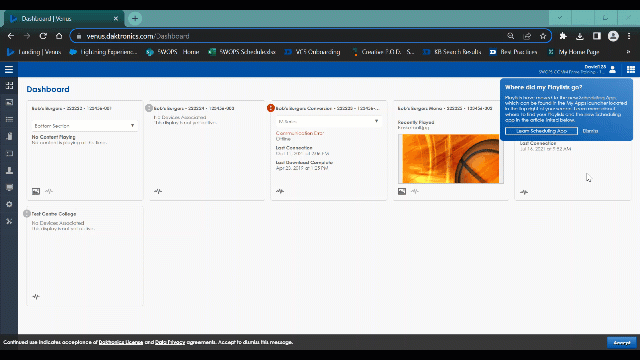Open the My Apps launcher grid
The height and width of the screenshot is (360, 640).
(631, 70)
